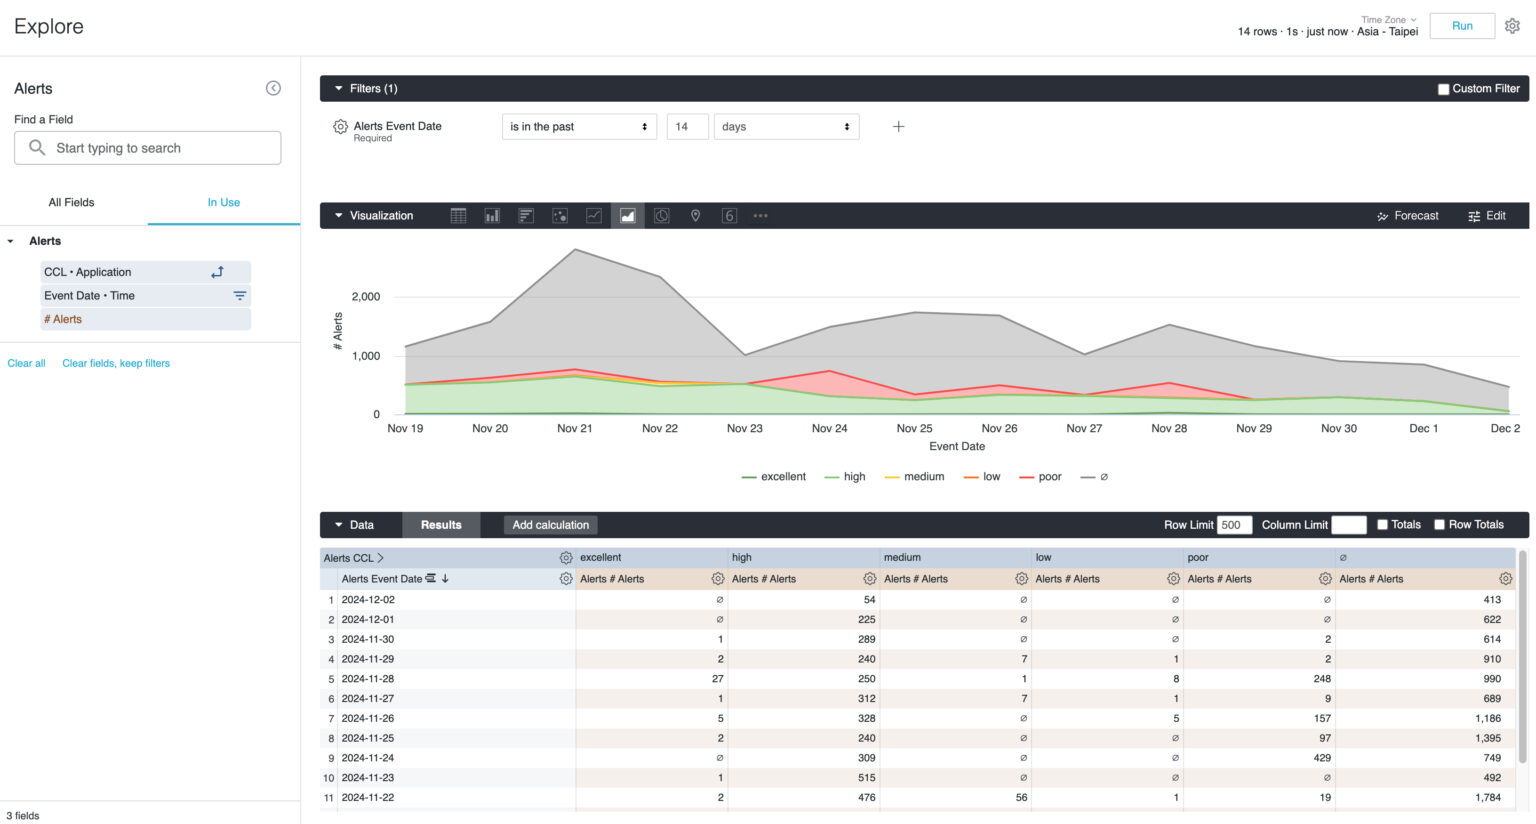The width and height of the screenshot is (1536, 824).
Task: Open the Results tab
Action: [441, 525]
